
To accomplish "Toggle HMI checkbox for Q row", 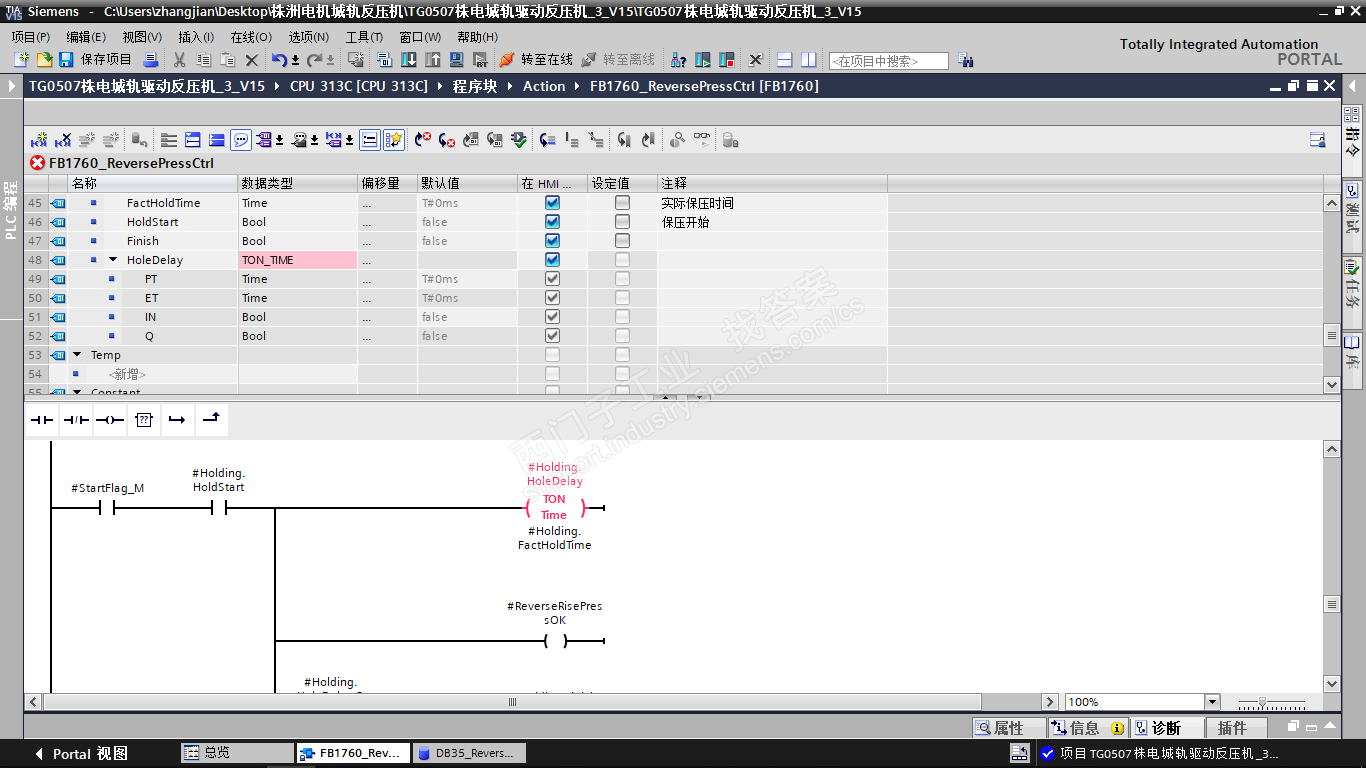I will coord(552,336).
